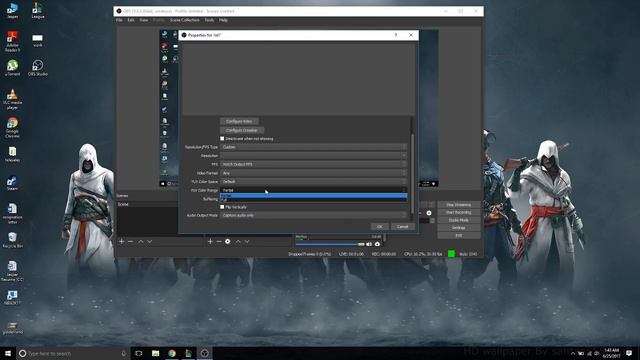Viewport: 640px width, 360px height.
Task: Adjust the mixer volume slider
Action: point(330,244)
